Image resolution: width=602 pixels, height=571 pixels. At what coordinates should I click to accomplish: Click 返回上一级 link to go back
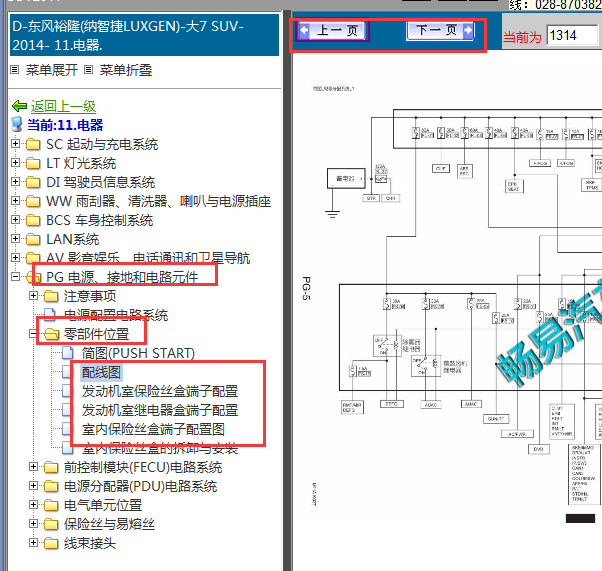click(63, 106)
